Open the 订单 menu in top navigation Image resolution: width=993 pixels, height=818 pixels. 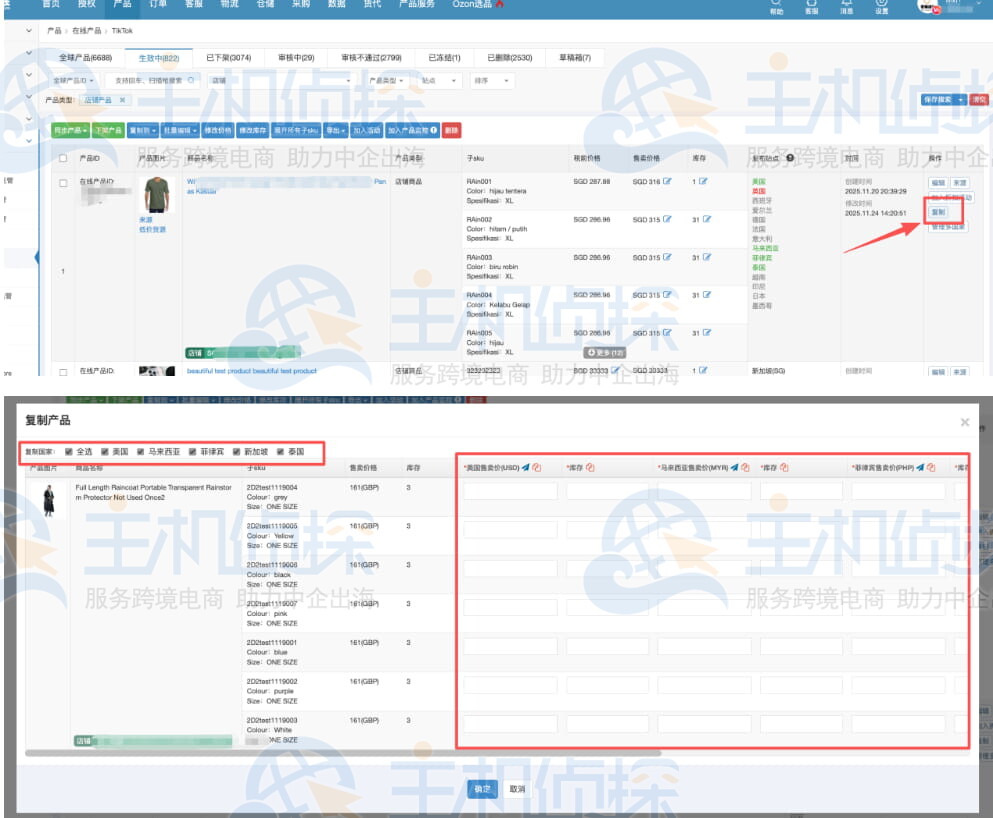tap(158, 5)
